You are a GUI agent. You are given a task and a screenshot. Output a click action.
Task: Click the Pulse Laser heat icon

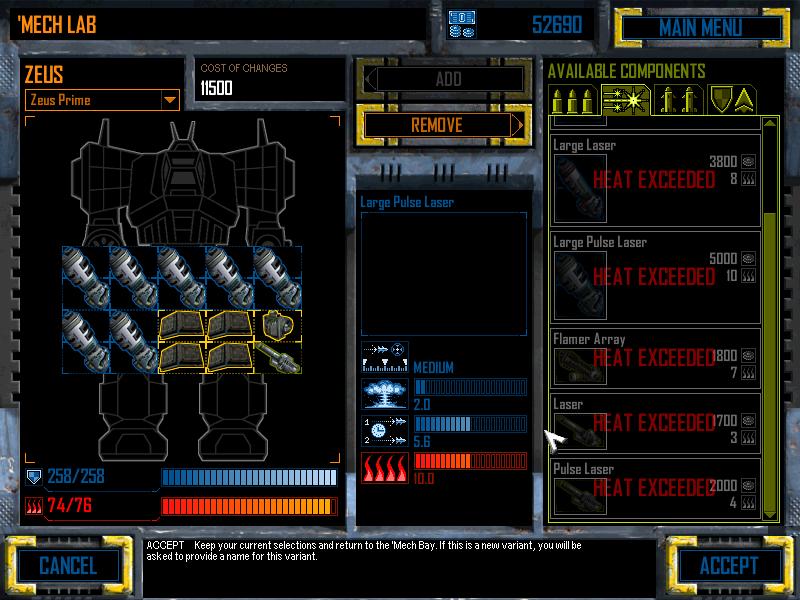coord(748,503)
